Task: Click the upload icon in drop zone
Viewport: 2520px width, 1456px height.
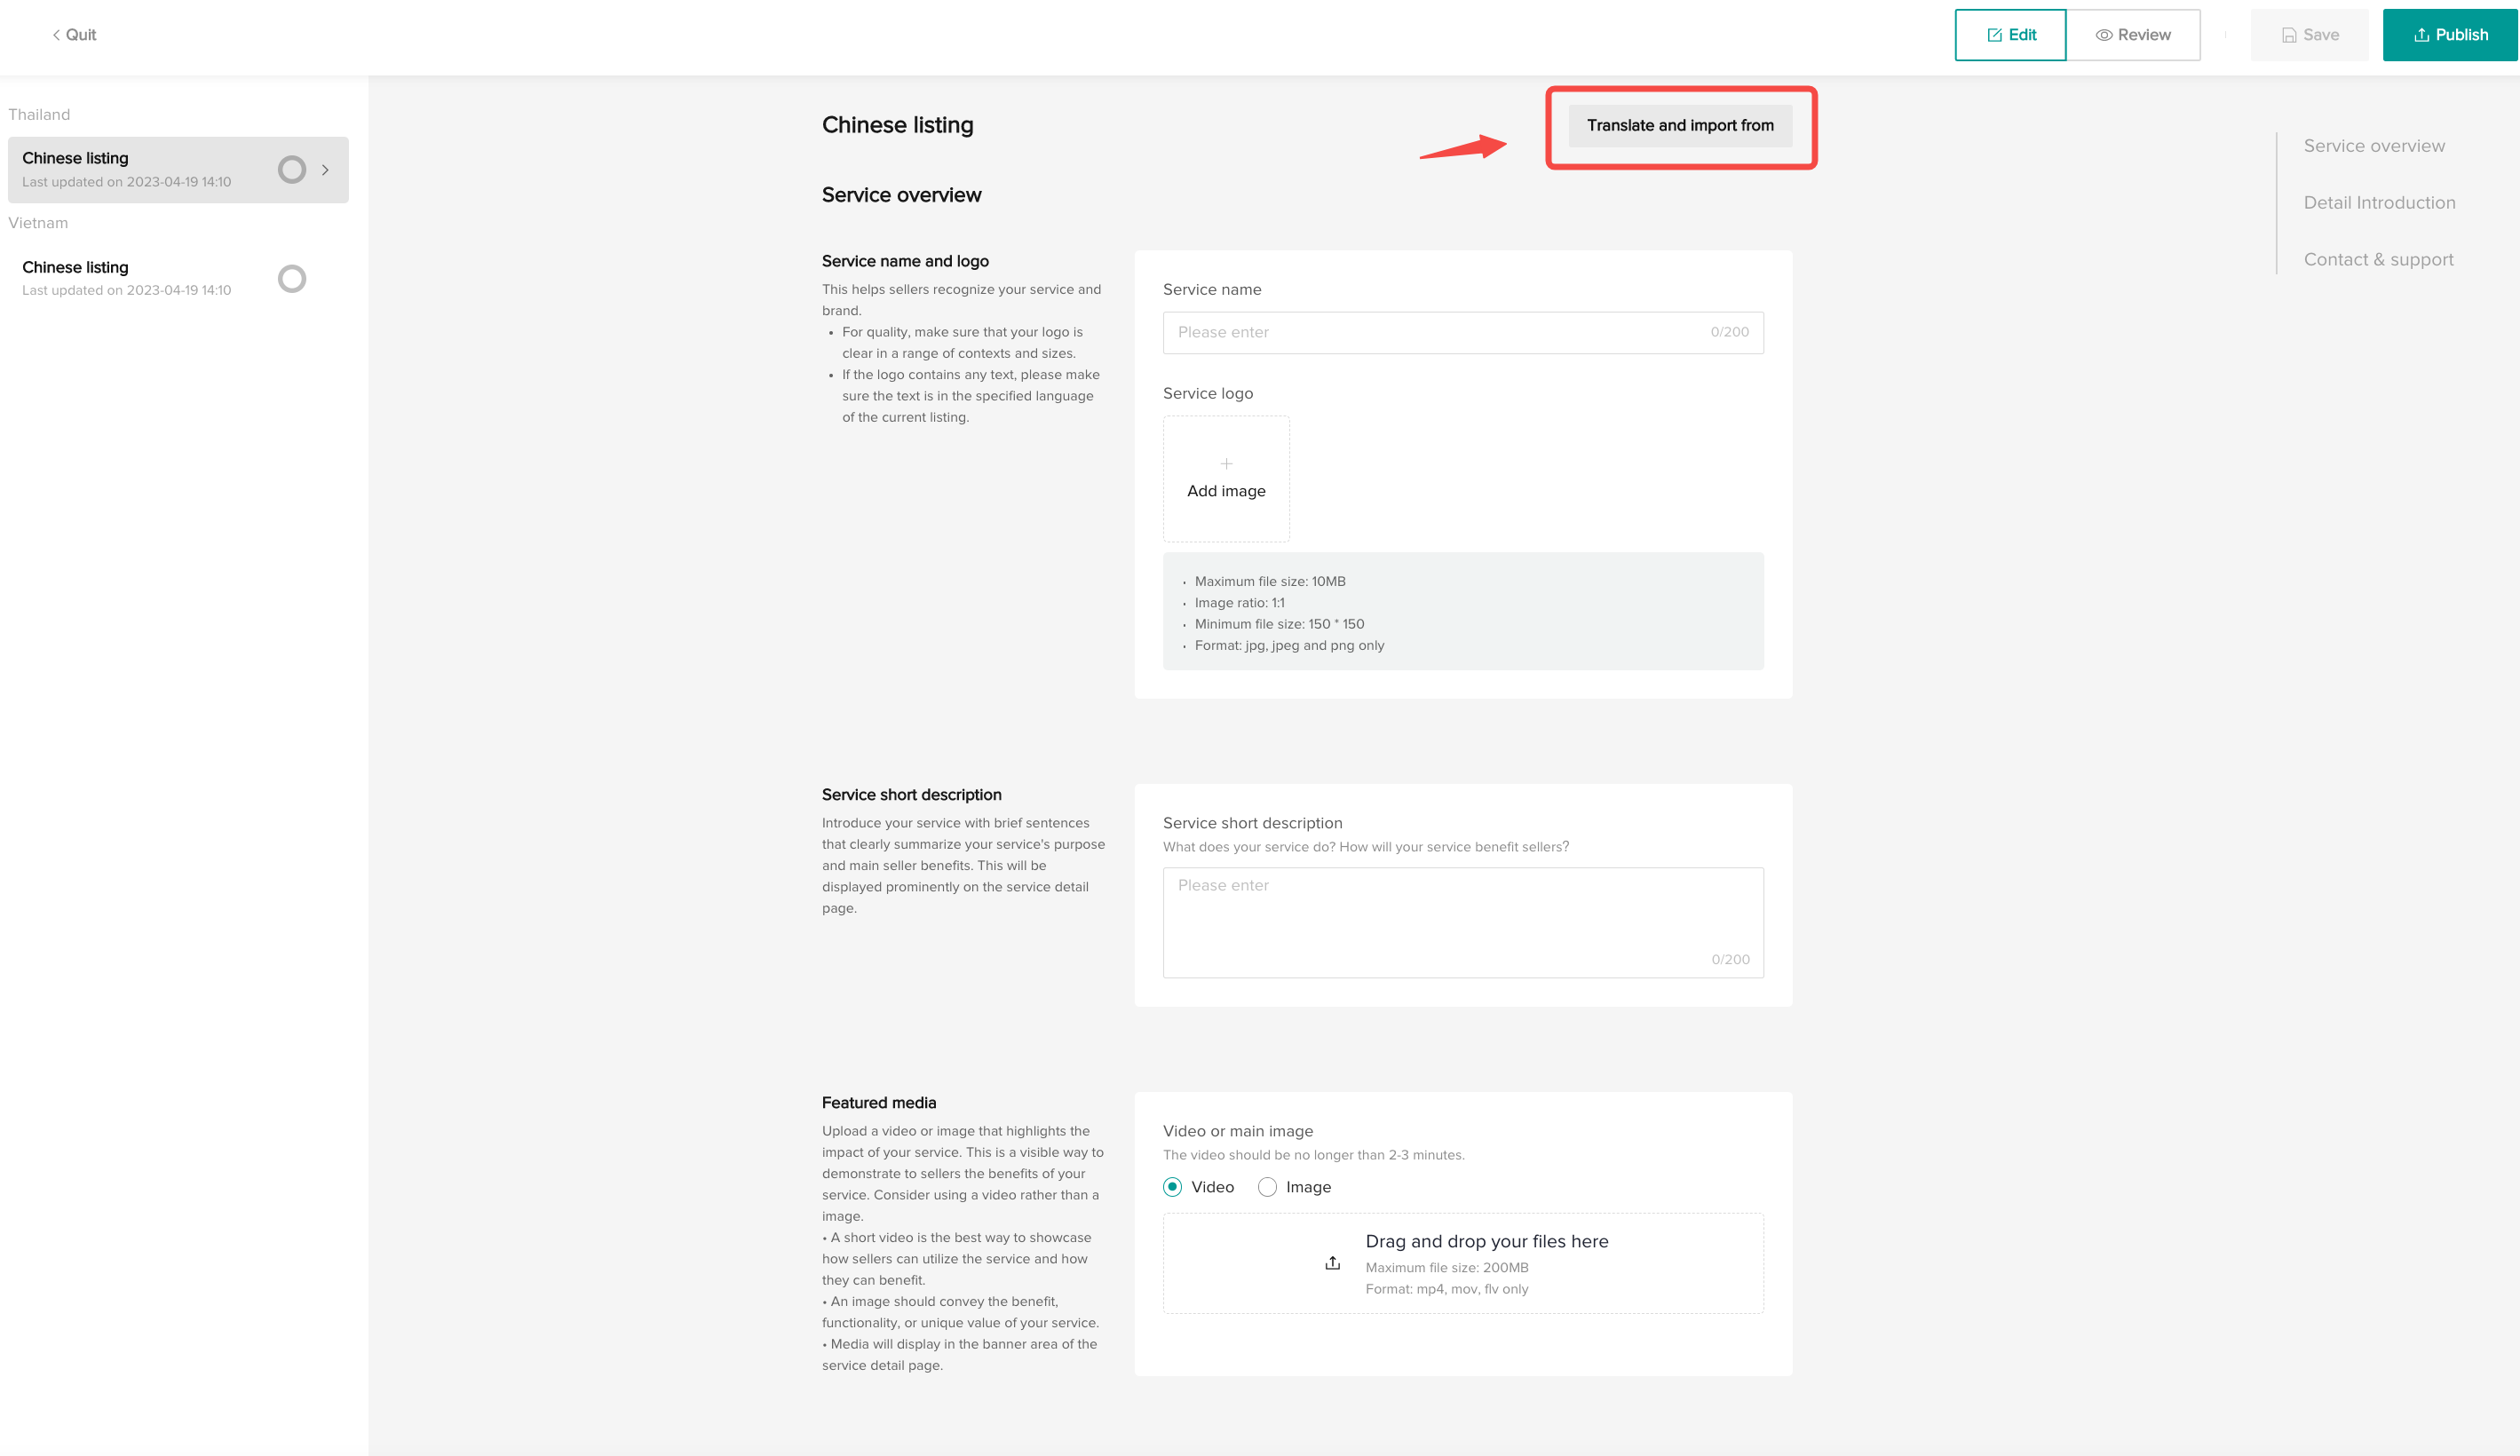Action: tap(1332, 1263)
